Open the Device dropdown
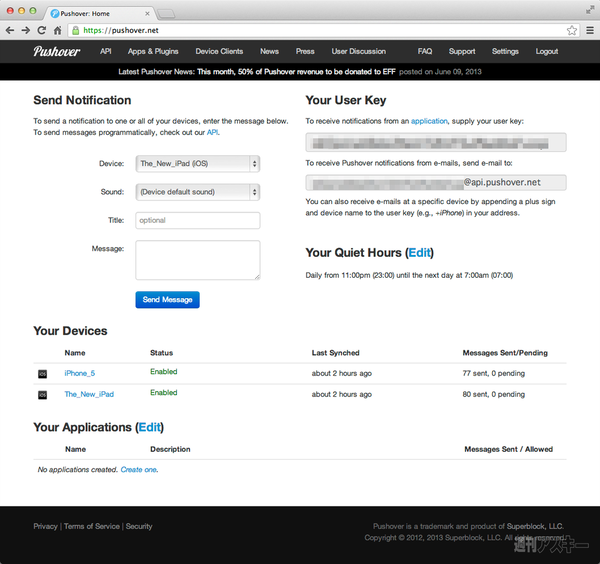 [198, 164]
